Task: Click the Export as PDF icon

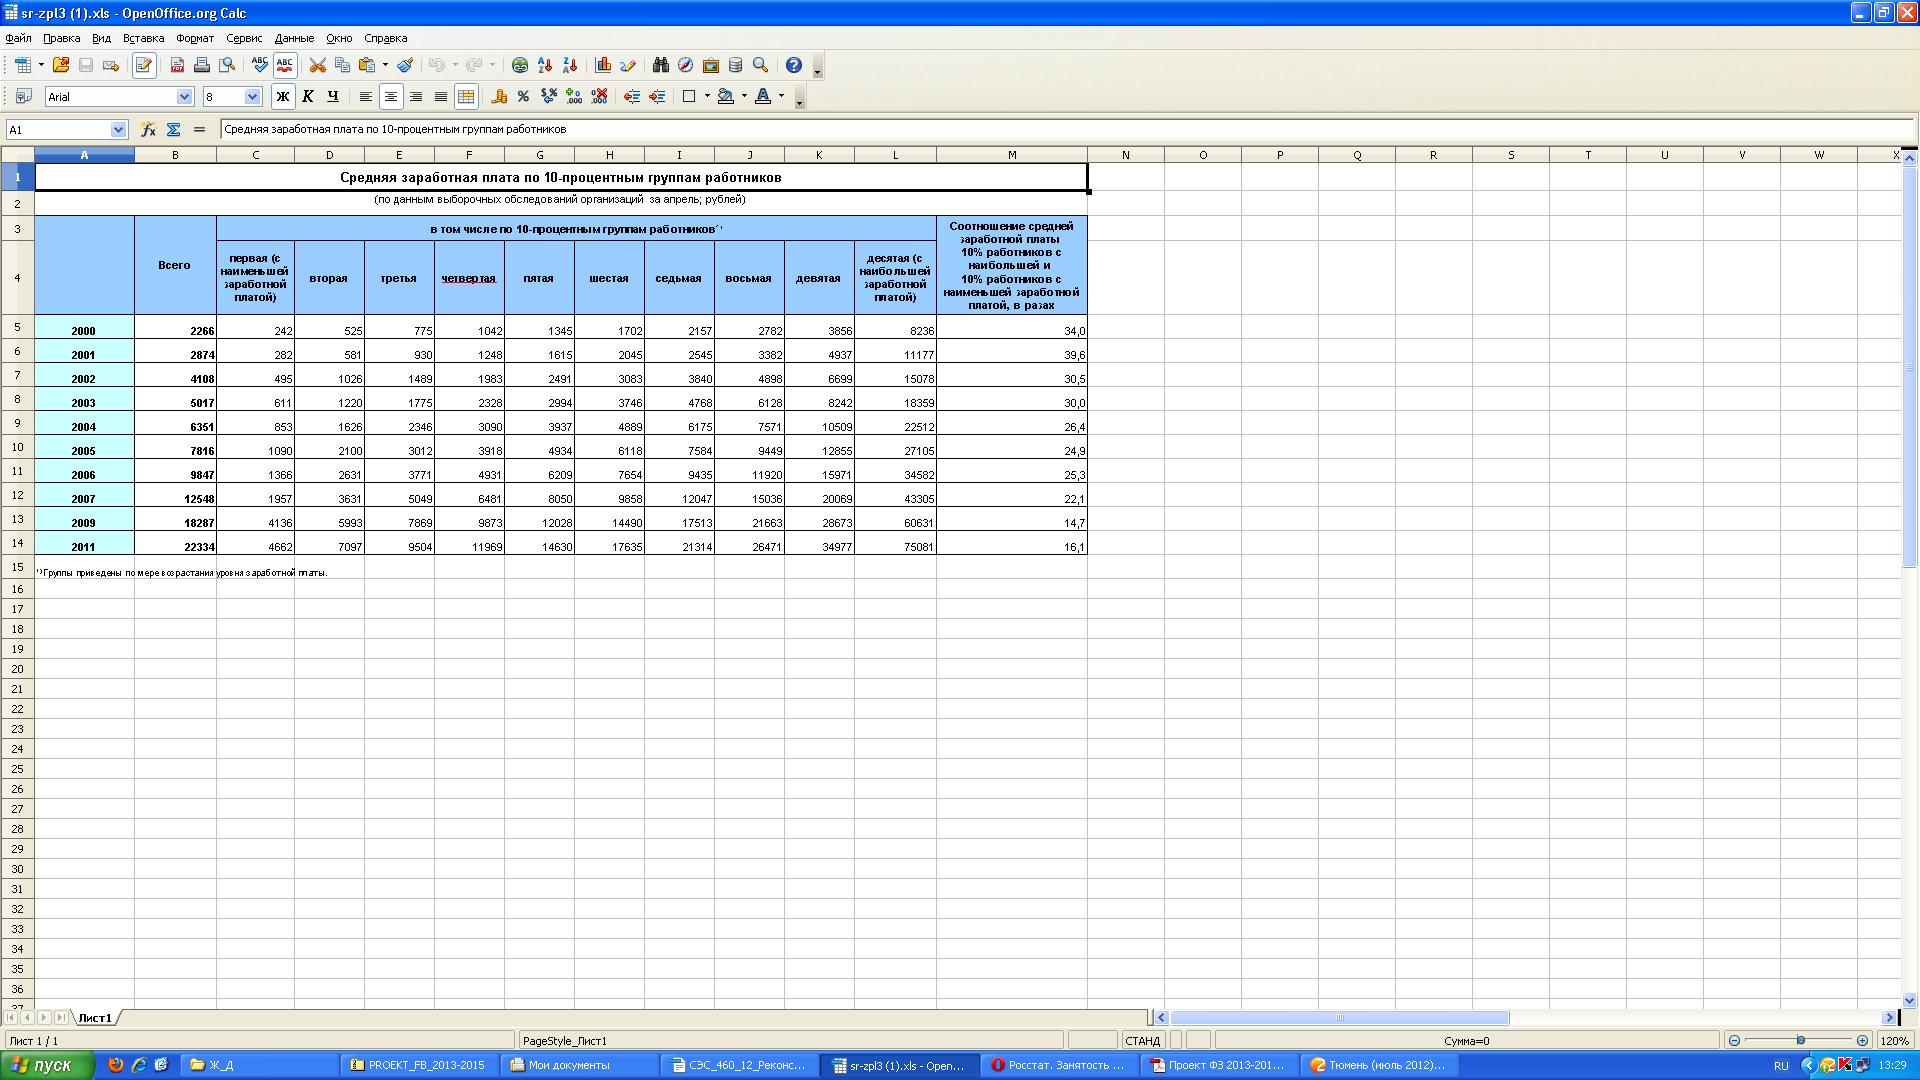Action: [177, 65]
